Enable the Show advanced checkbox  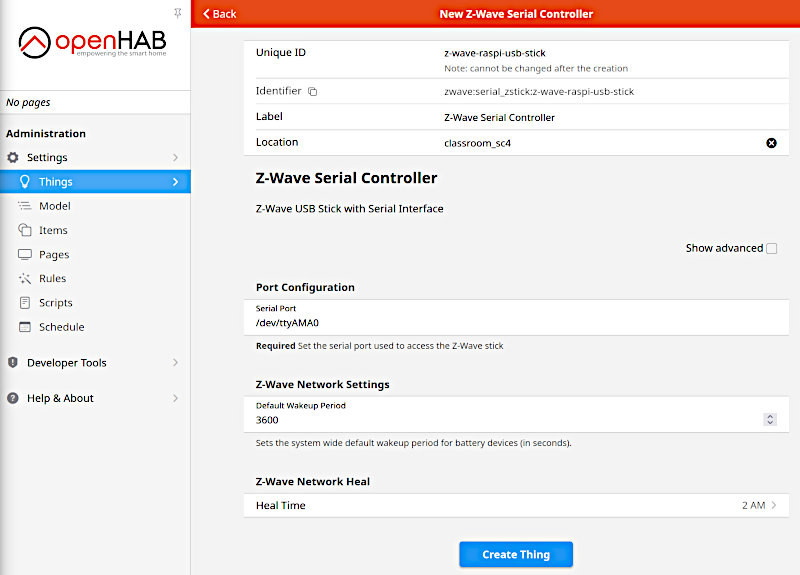coord(771,248)
